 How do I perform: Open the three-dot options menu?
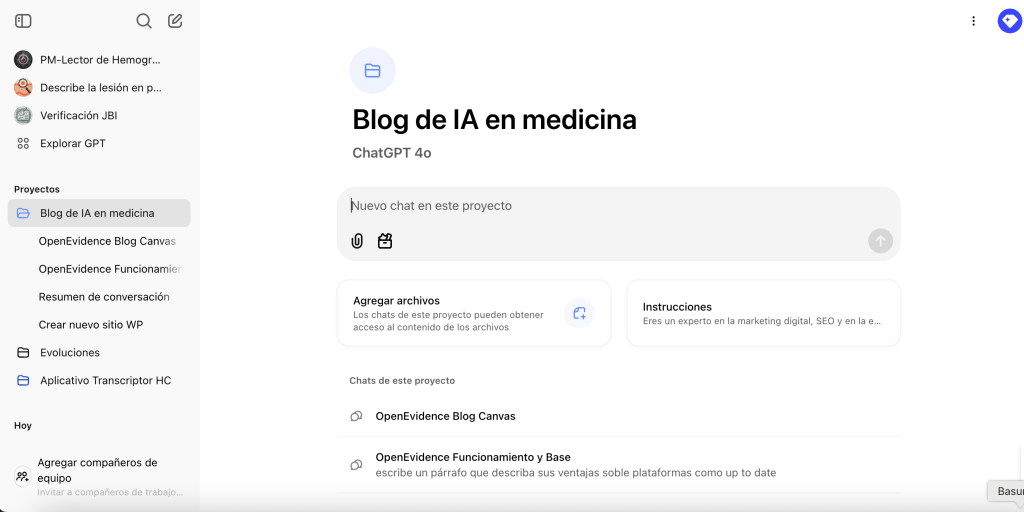pyautogui.click(x=973, y=21)
